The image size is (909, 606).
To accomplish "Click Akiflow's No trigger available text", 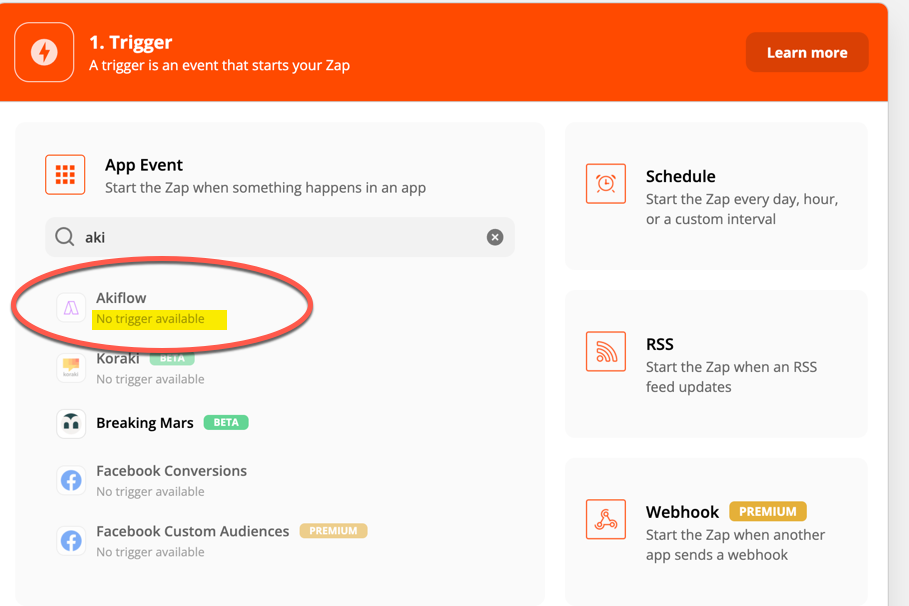I will coord(150,318).
